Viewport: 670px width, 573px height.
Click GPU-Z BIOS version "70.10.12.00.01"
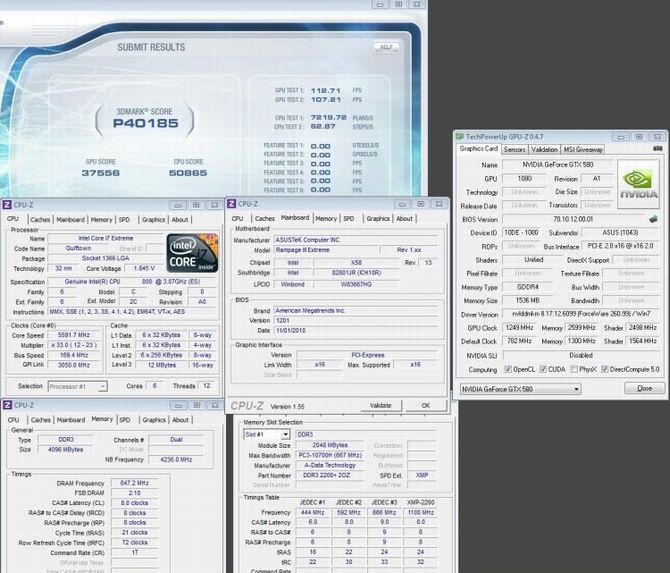pyautogui.click(x=573, y=219)
